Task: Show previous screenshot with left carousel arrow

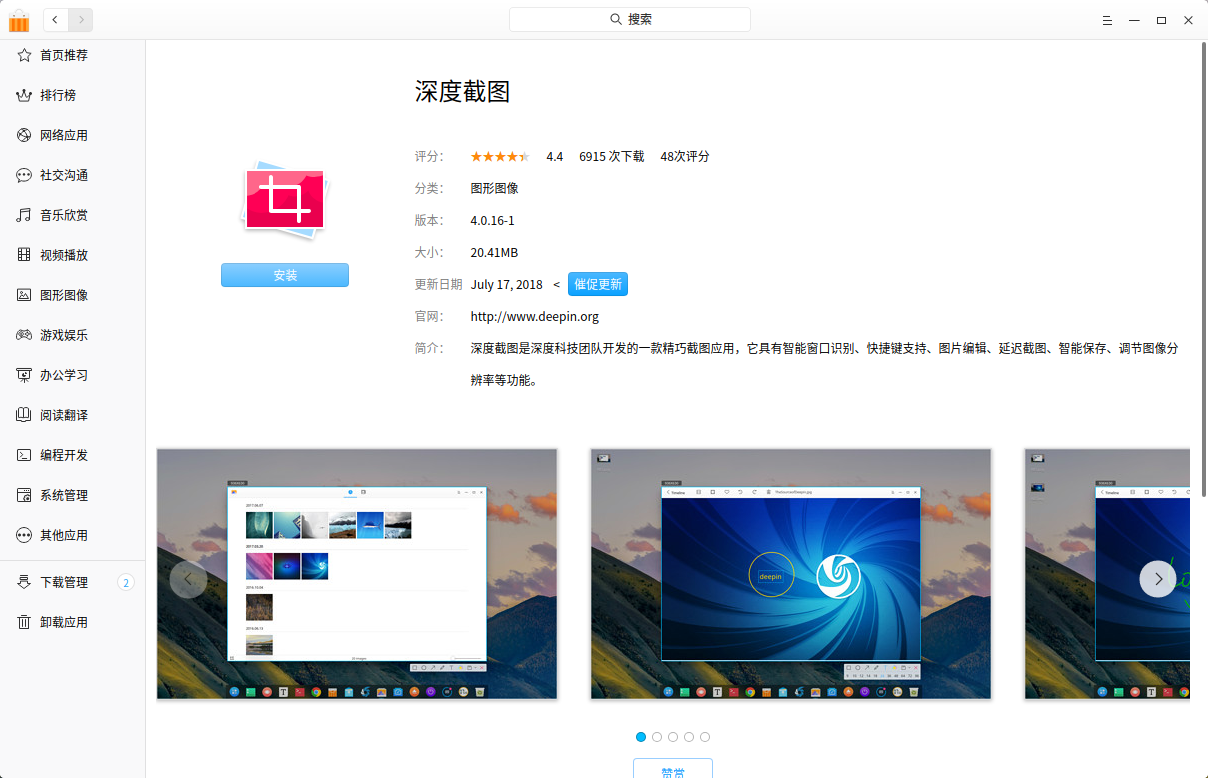Action: tap(188, 578)
